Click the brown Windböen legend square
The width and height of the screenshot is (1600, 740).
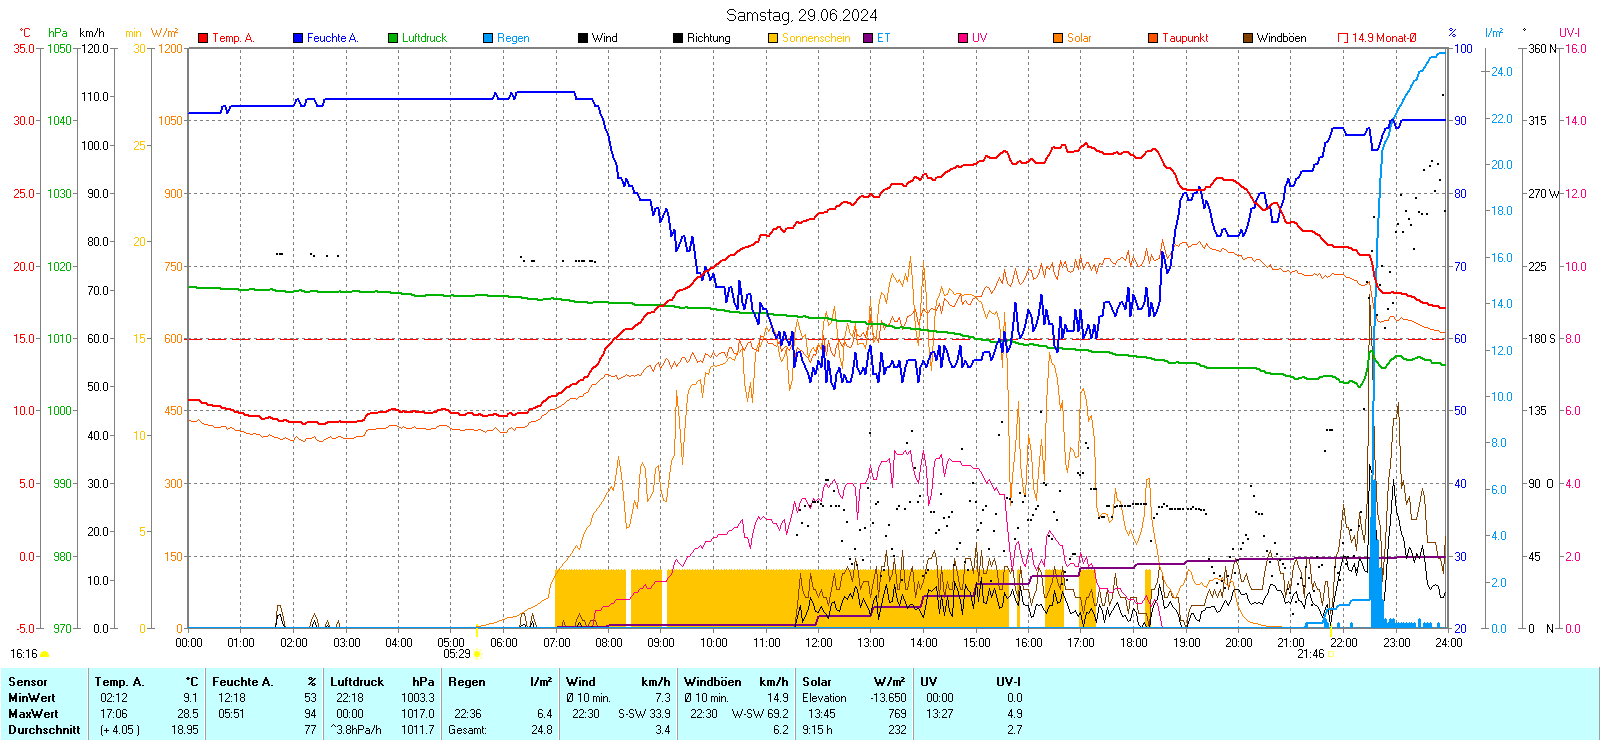point(1248,38)
